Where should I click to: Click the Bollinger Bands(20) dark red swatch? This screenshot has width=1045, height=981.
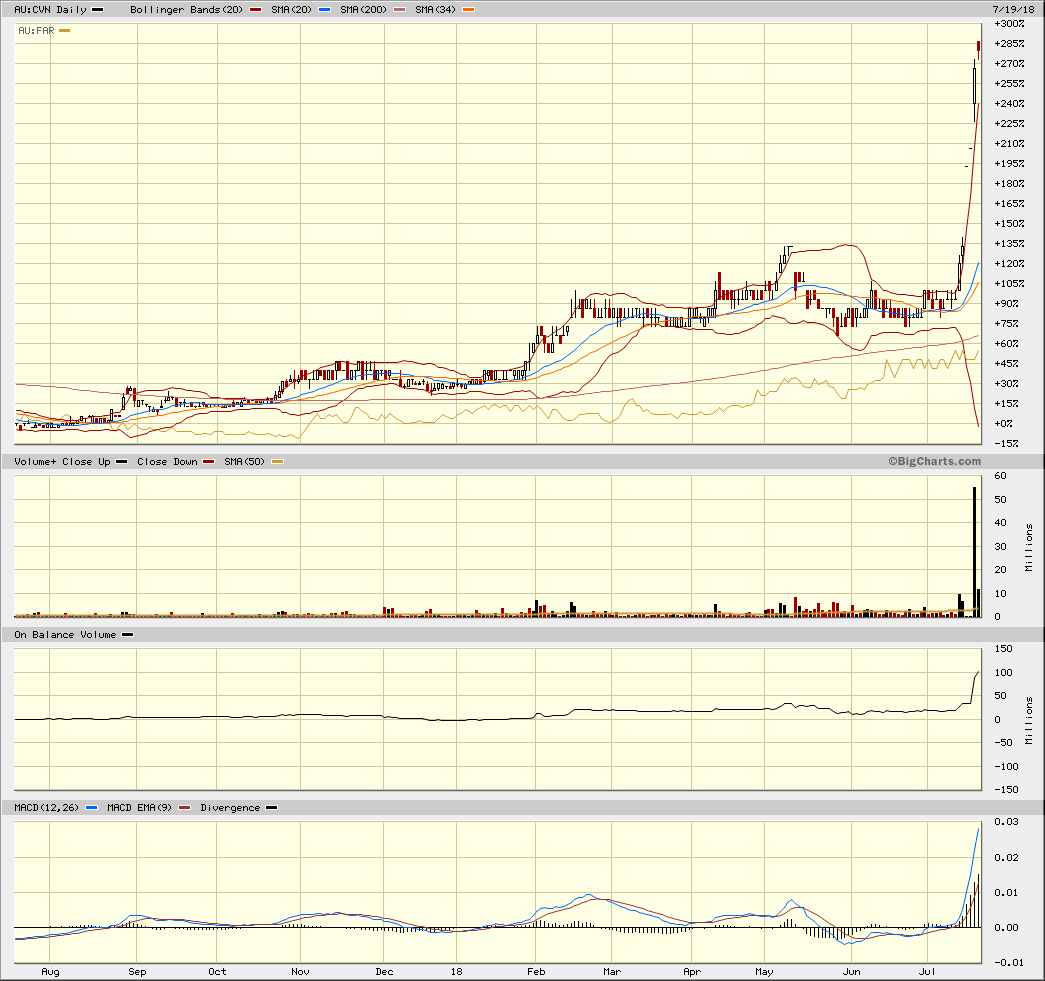pos(255,10)
